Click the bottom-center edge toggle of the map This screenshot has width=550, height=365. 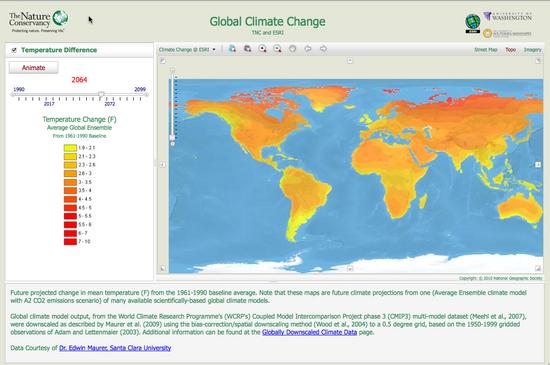(350, 269)
